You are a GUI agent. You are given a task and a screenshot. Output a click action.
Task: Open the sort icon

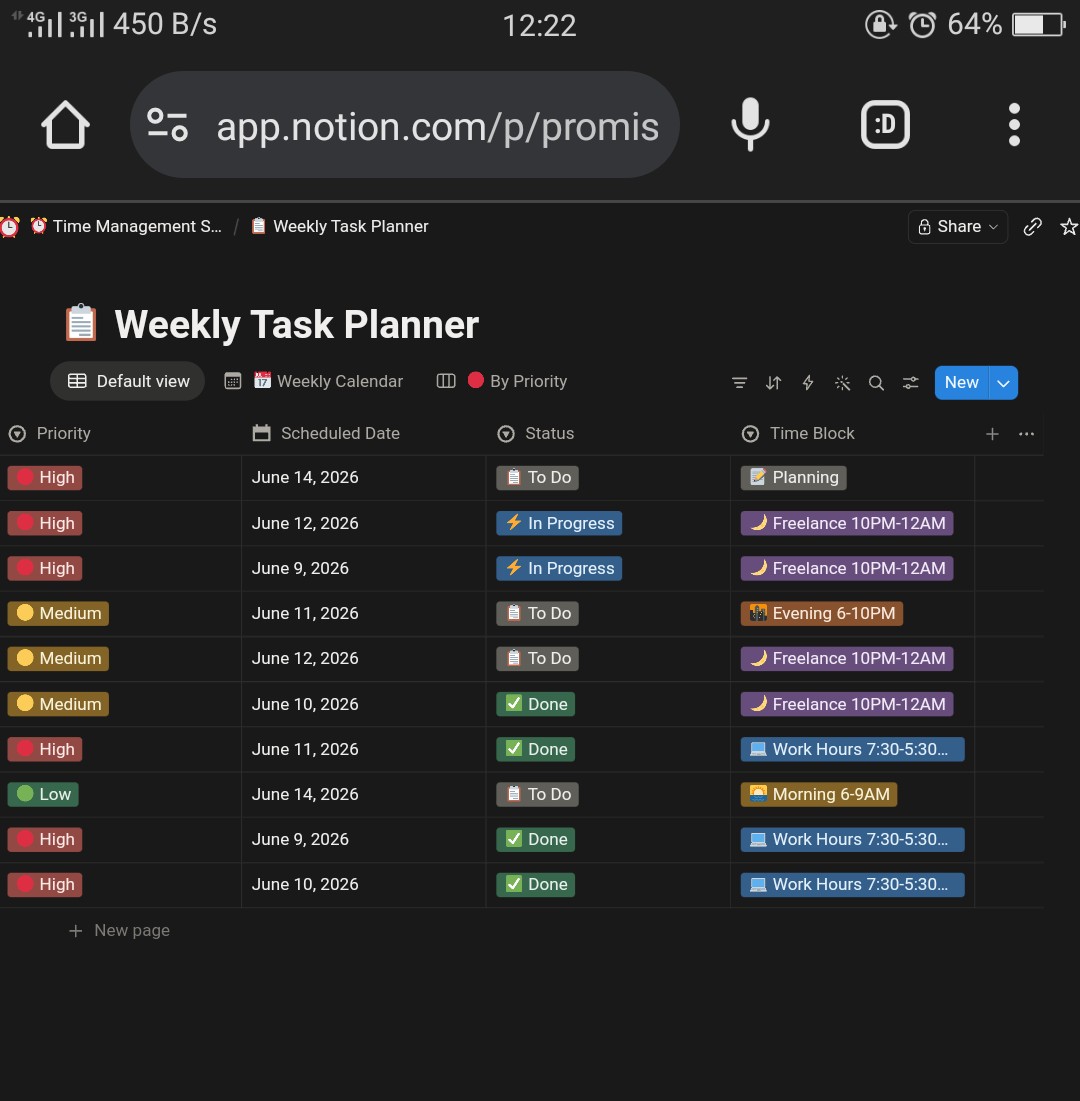773,383
